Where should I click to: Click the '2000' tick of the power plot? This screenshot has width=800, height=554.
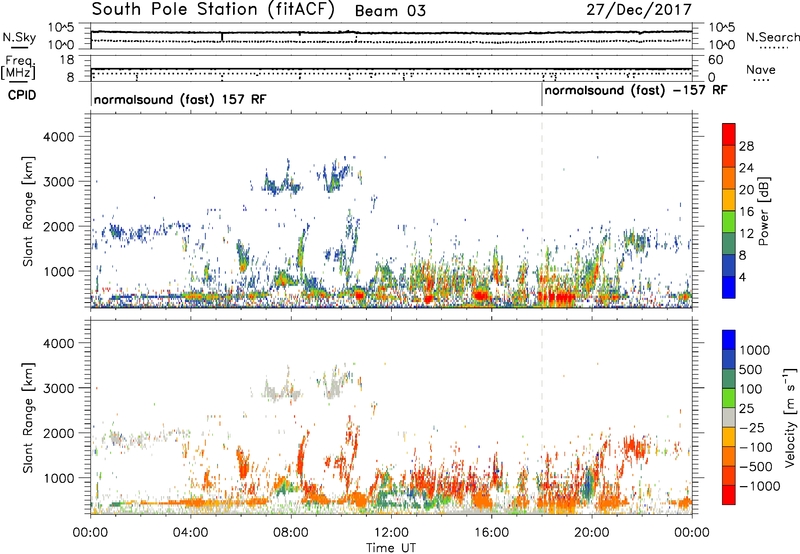[59, 226]
